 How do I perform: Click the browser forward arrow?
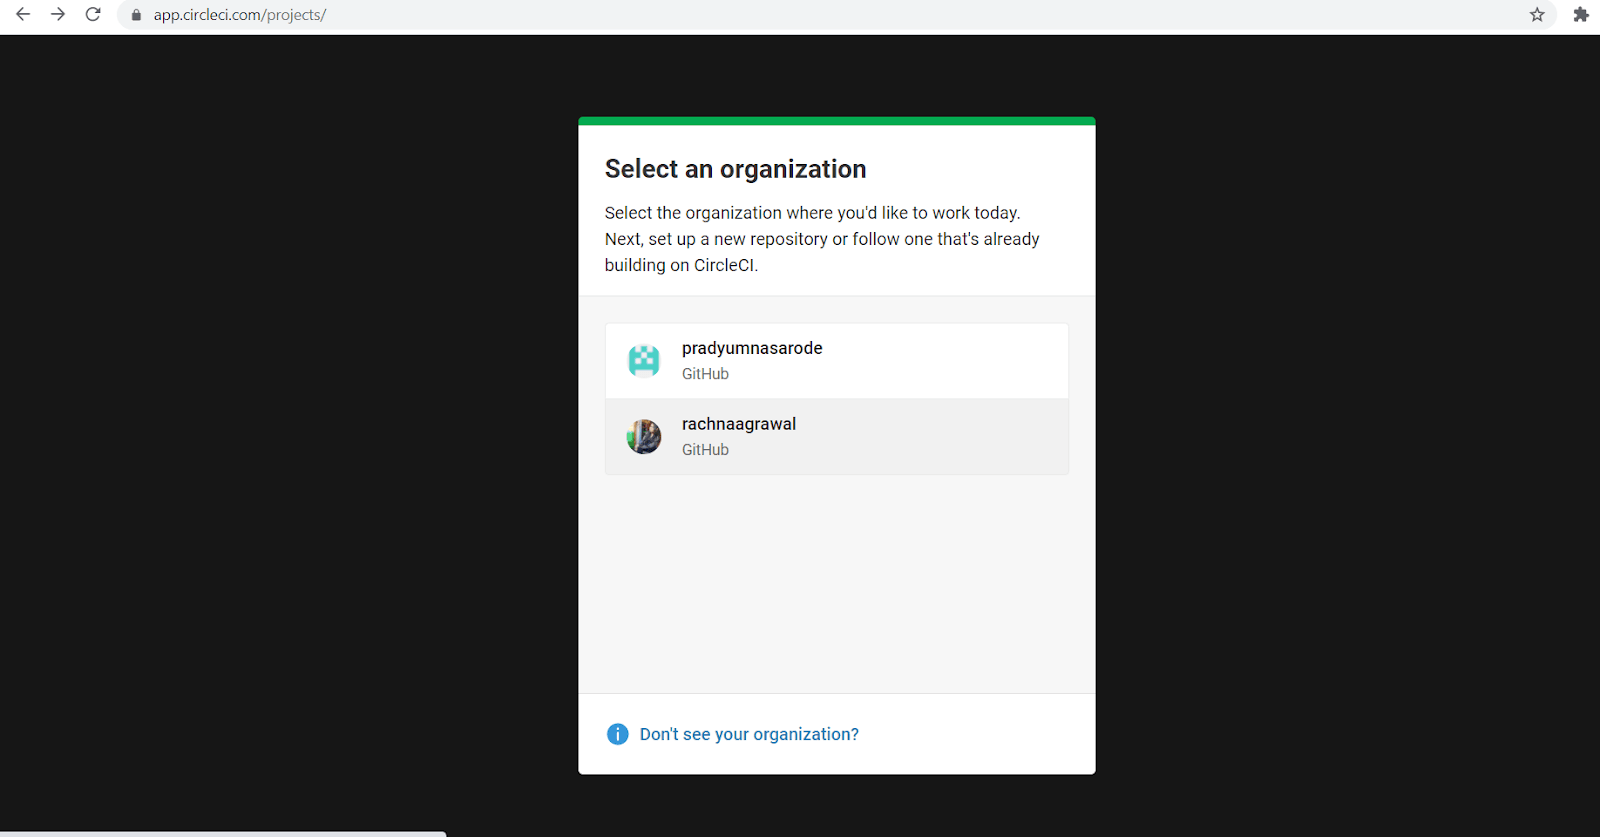[58, 15]
